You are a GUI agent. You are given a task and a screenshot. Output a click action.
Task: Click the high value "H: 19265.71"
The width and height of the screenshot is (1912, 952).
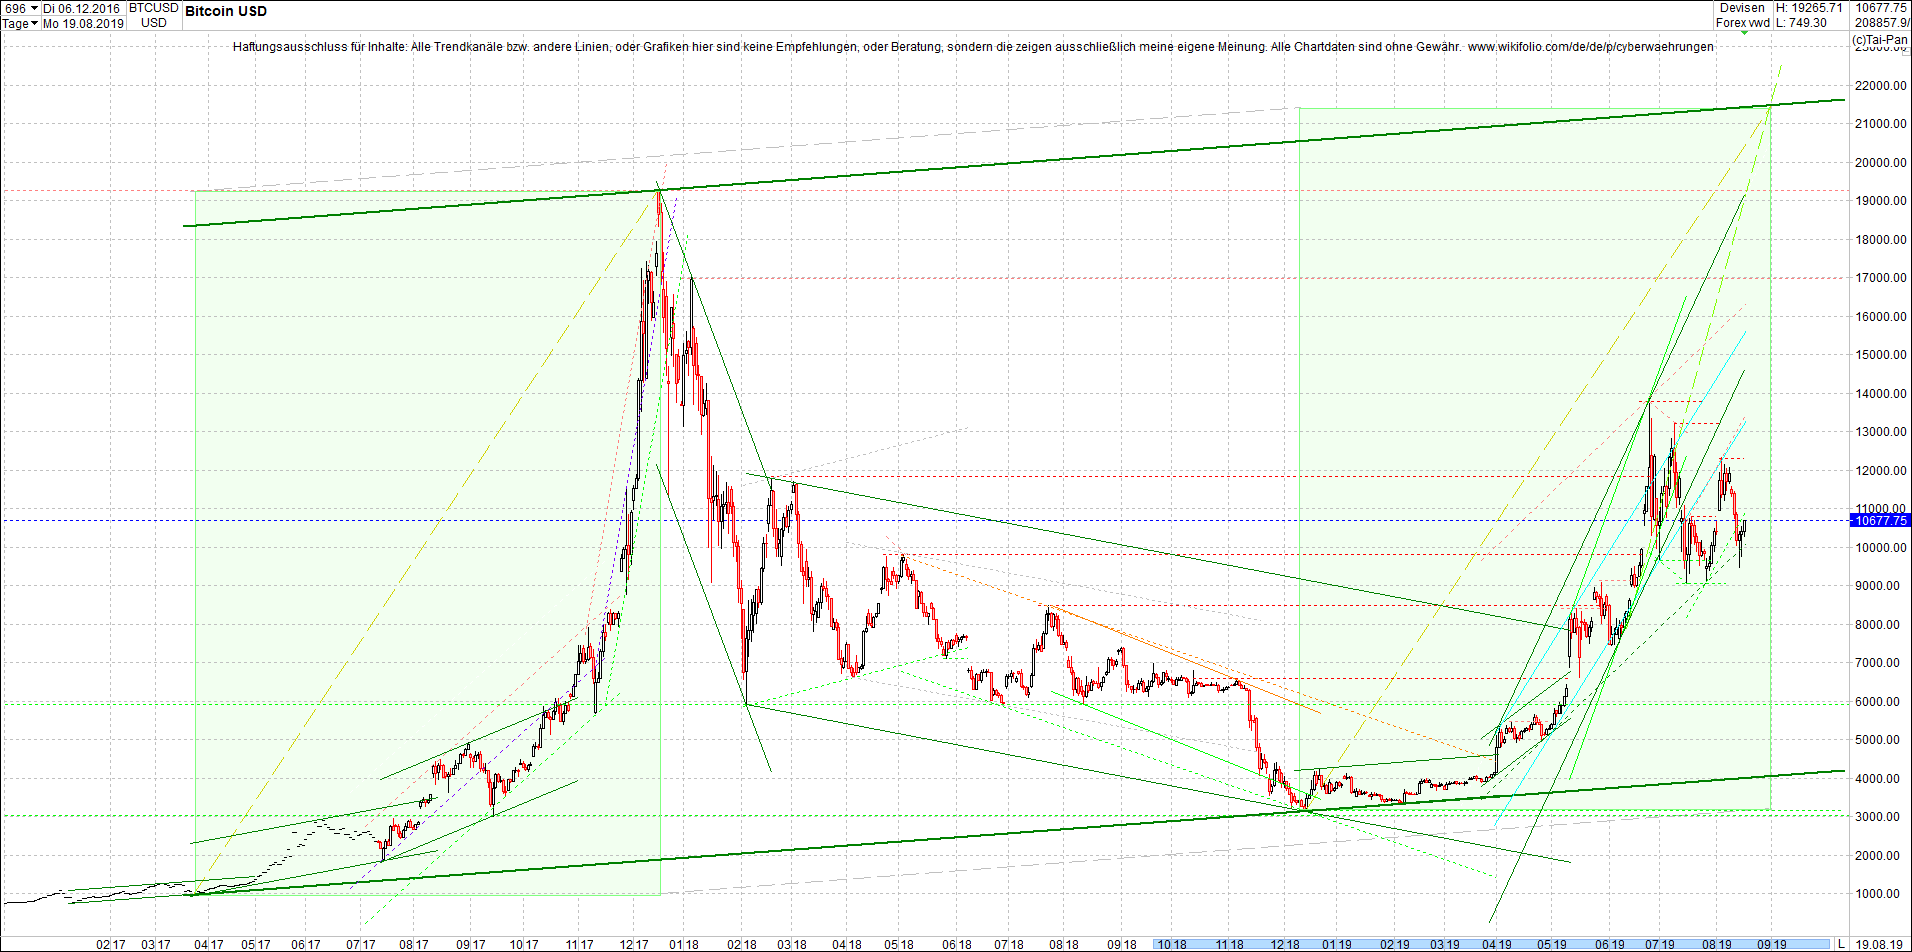pos(1806,7)
